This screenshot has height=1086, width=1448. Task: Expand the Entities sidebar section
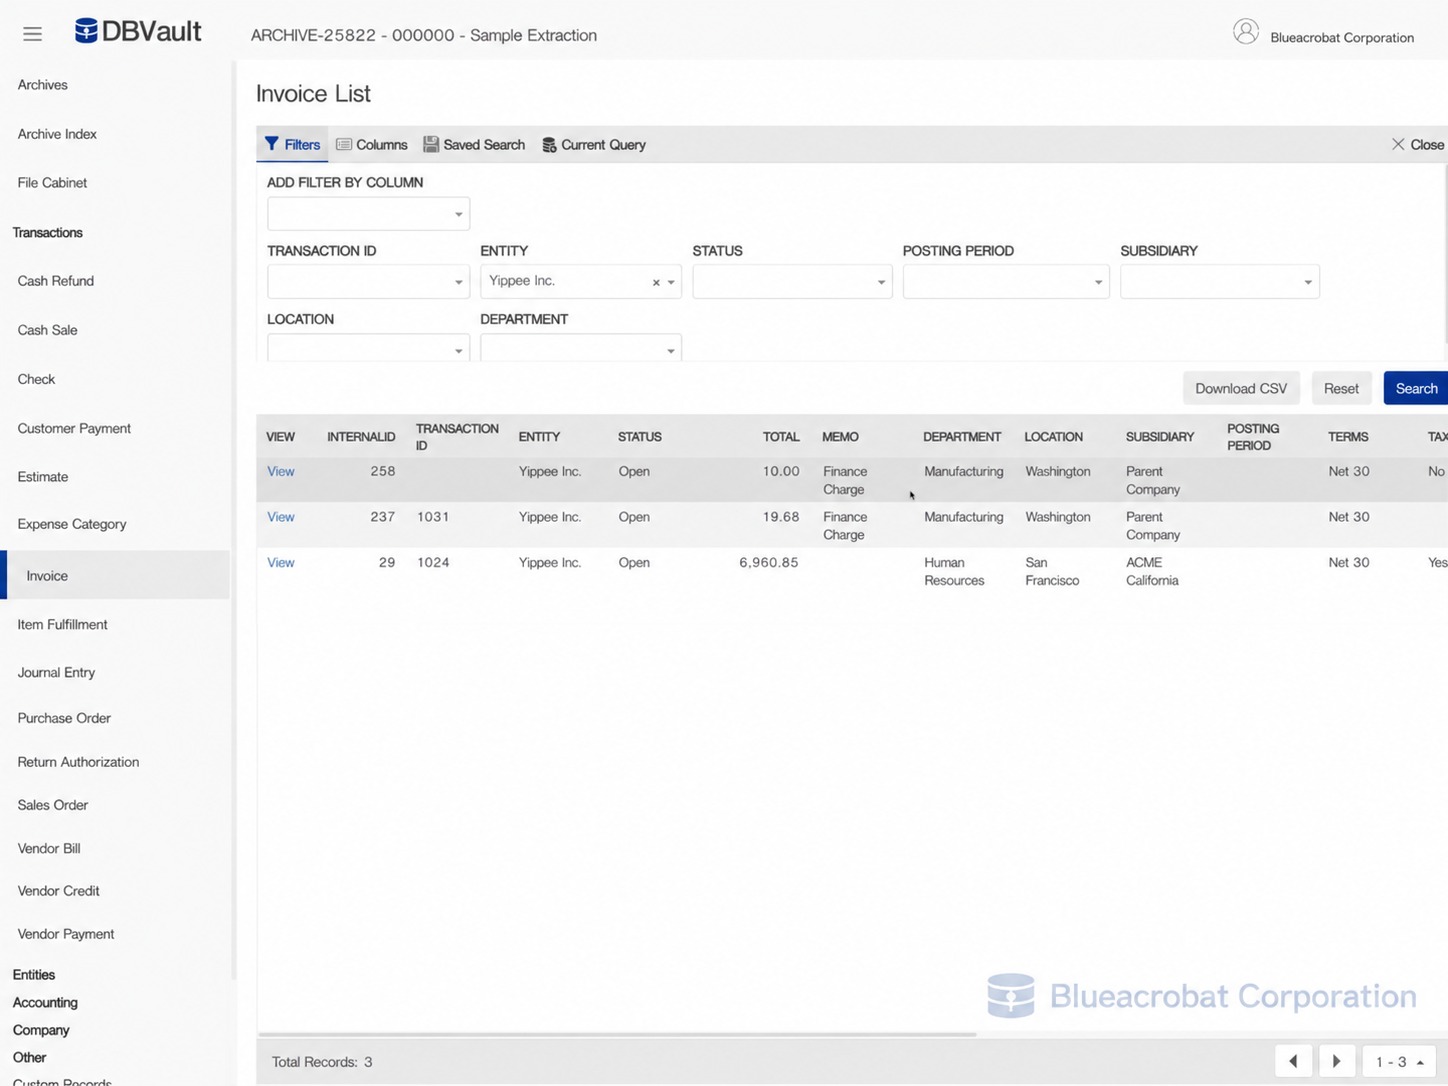click(34, 974)
